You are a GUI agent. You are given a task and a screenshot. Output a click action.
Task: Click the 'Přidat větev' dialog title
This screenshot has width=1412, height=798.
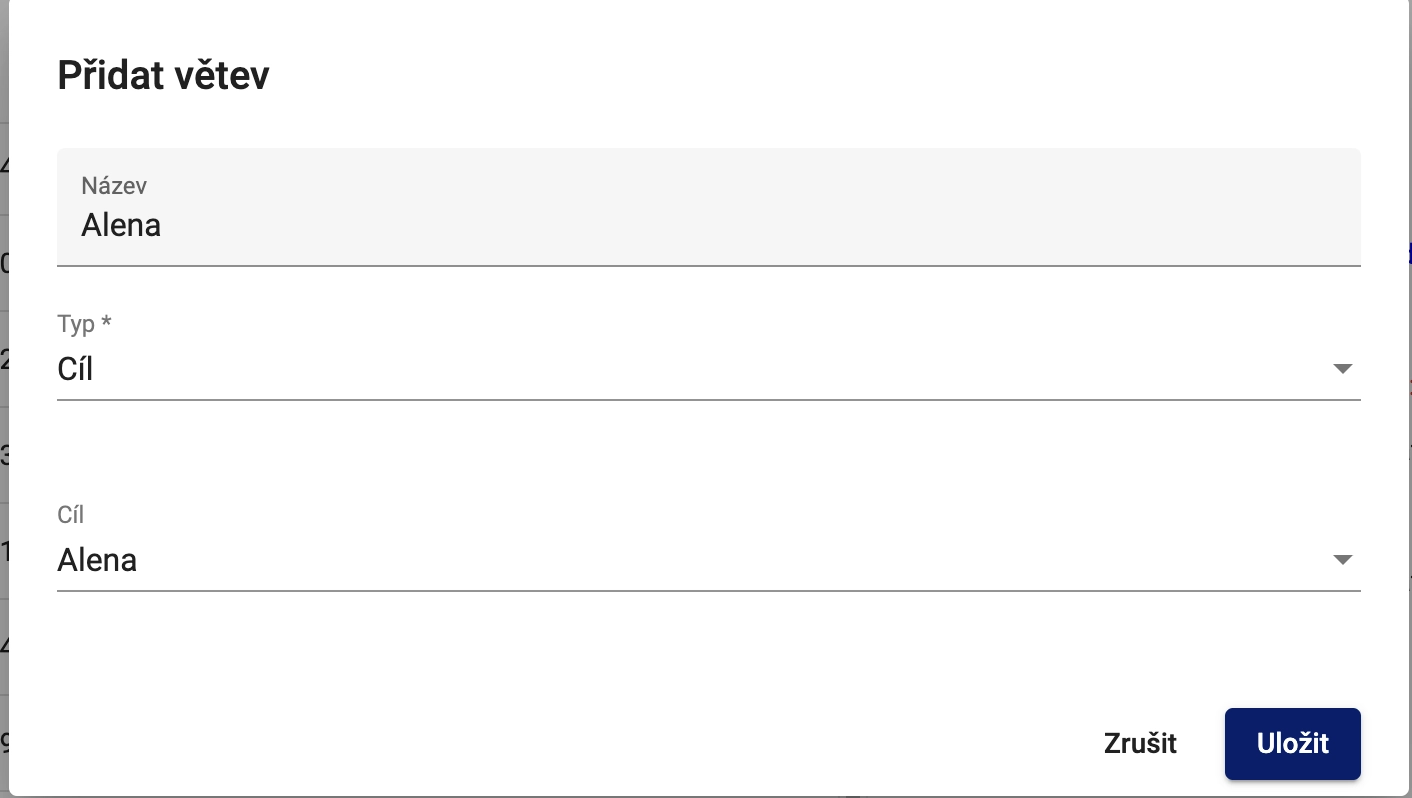coord(163,76)
